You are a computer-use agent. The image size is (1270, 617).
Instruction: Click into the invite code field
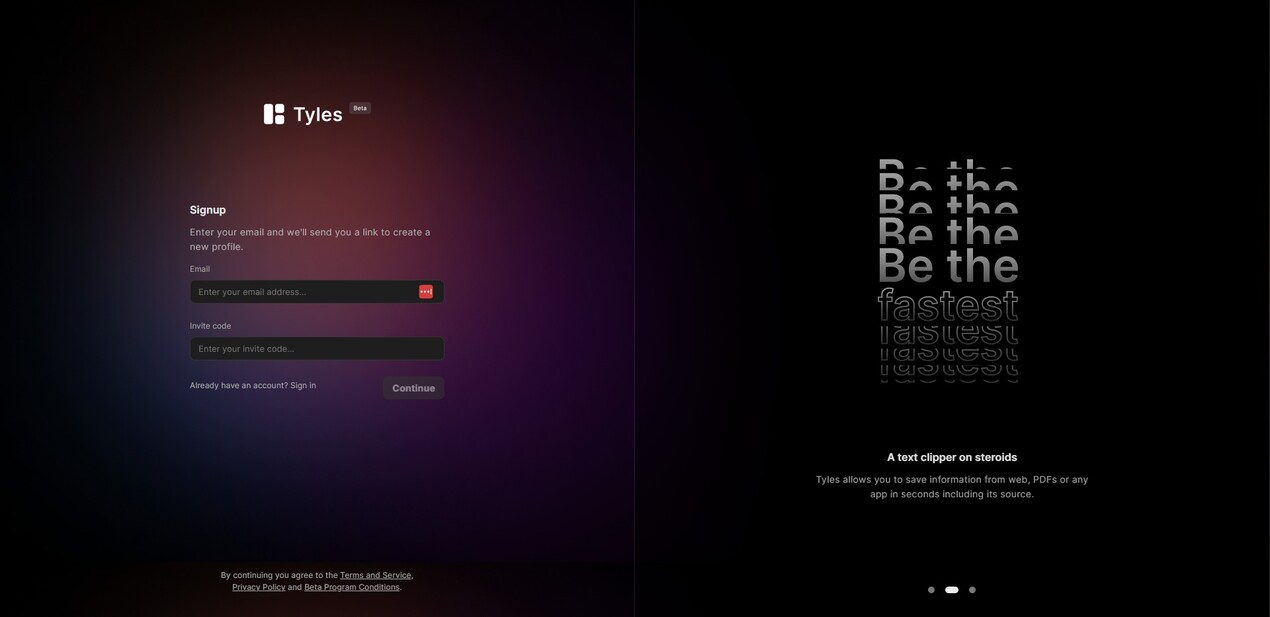pos(316,349)
